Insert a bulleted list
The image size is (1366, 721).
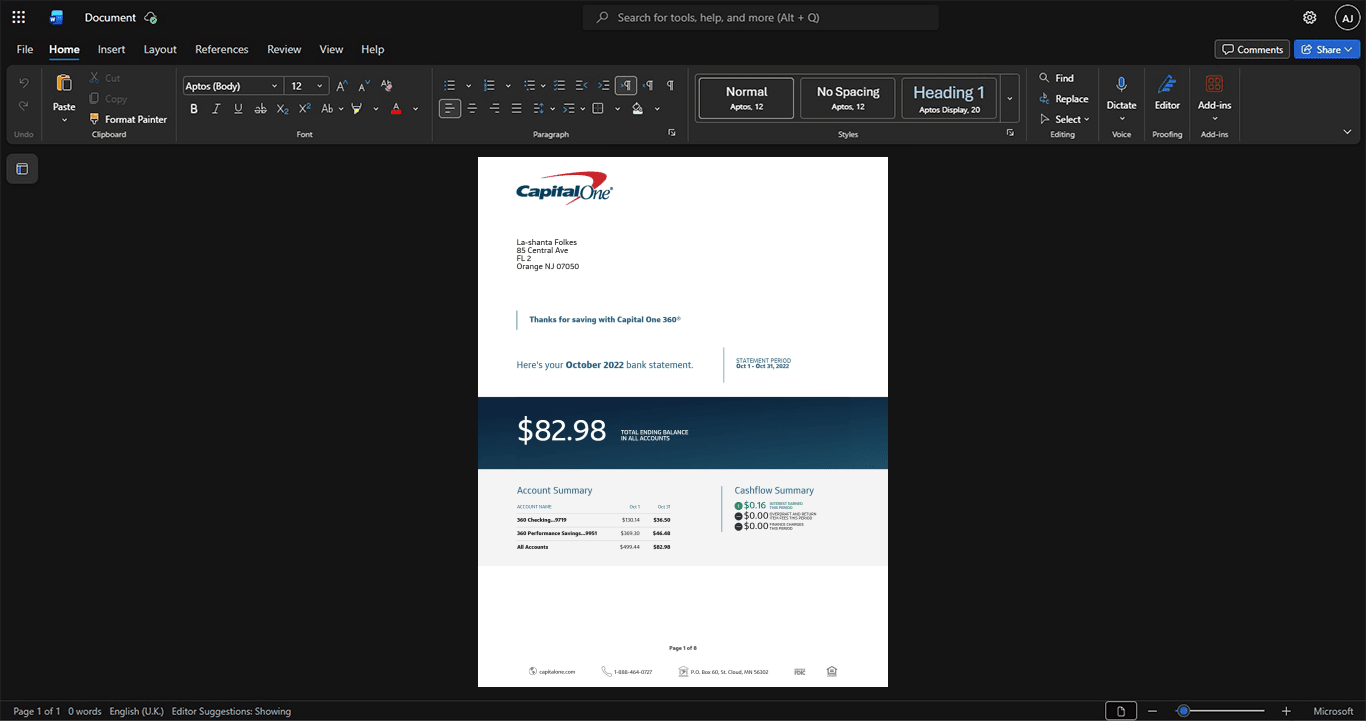[x=450, y=86]
